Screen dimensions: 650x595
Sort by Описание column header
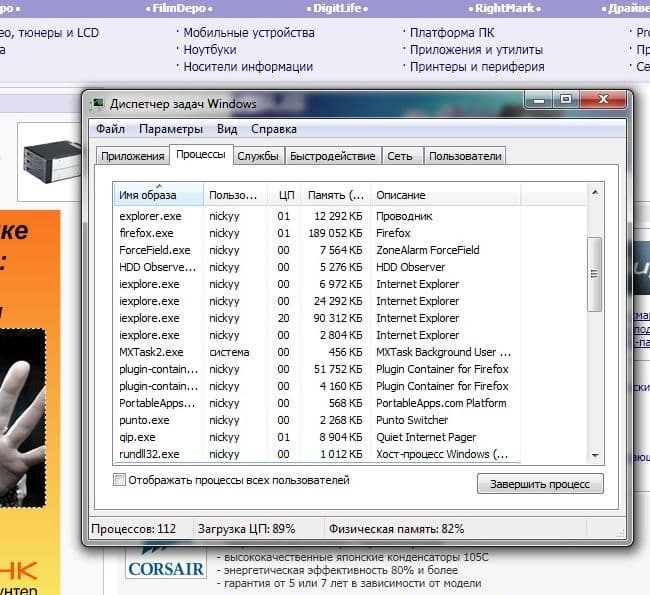click(446, 195)
